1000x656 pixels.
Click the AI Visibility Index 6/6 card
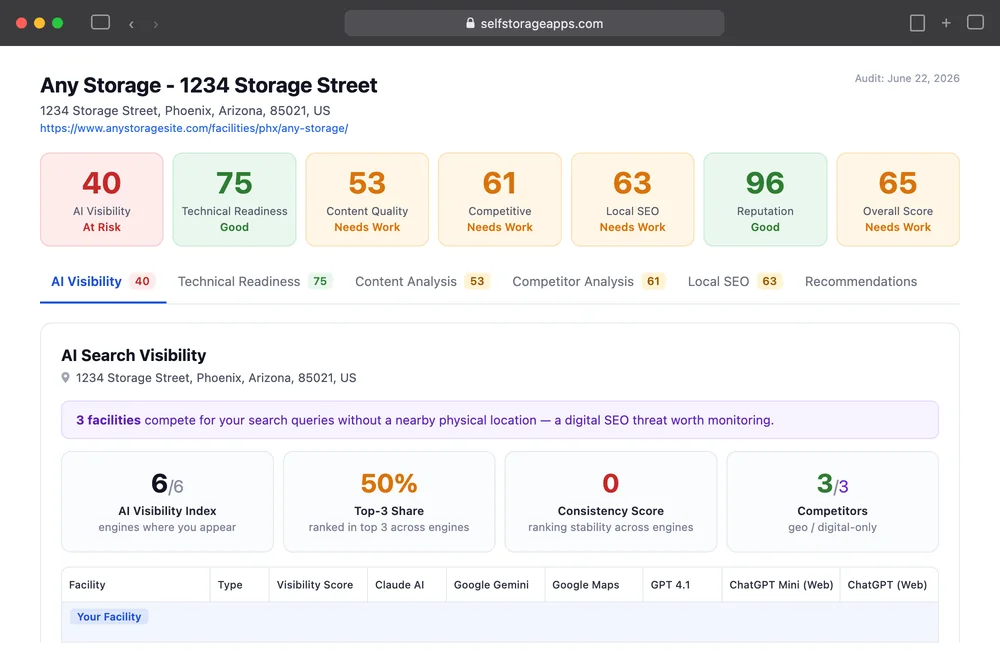167,501
